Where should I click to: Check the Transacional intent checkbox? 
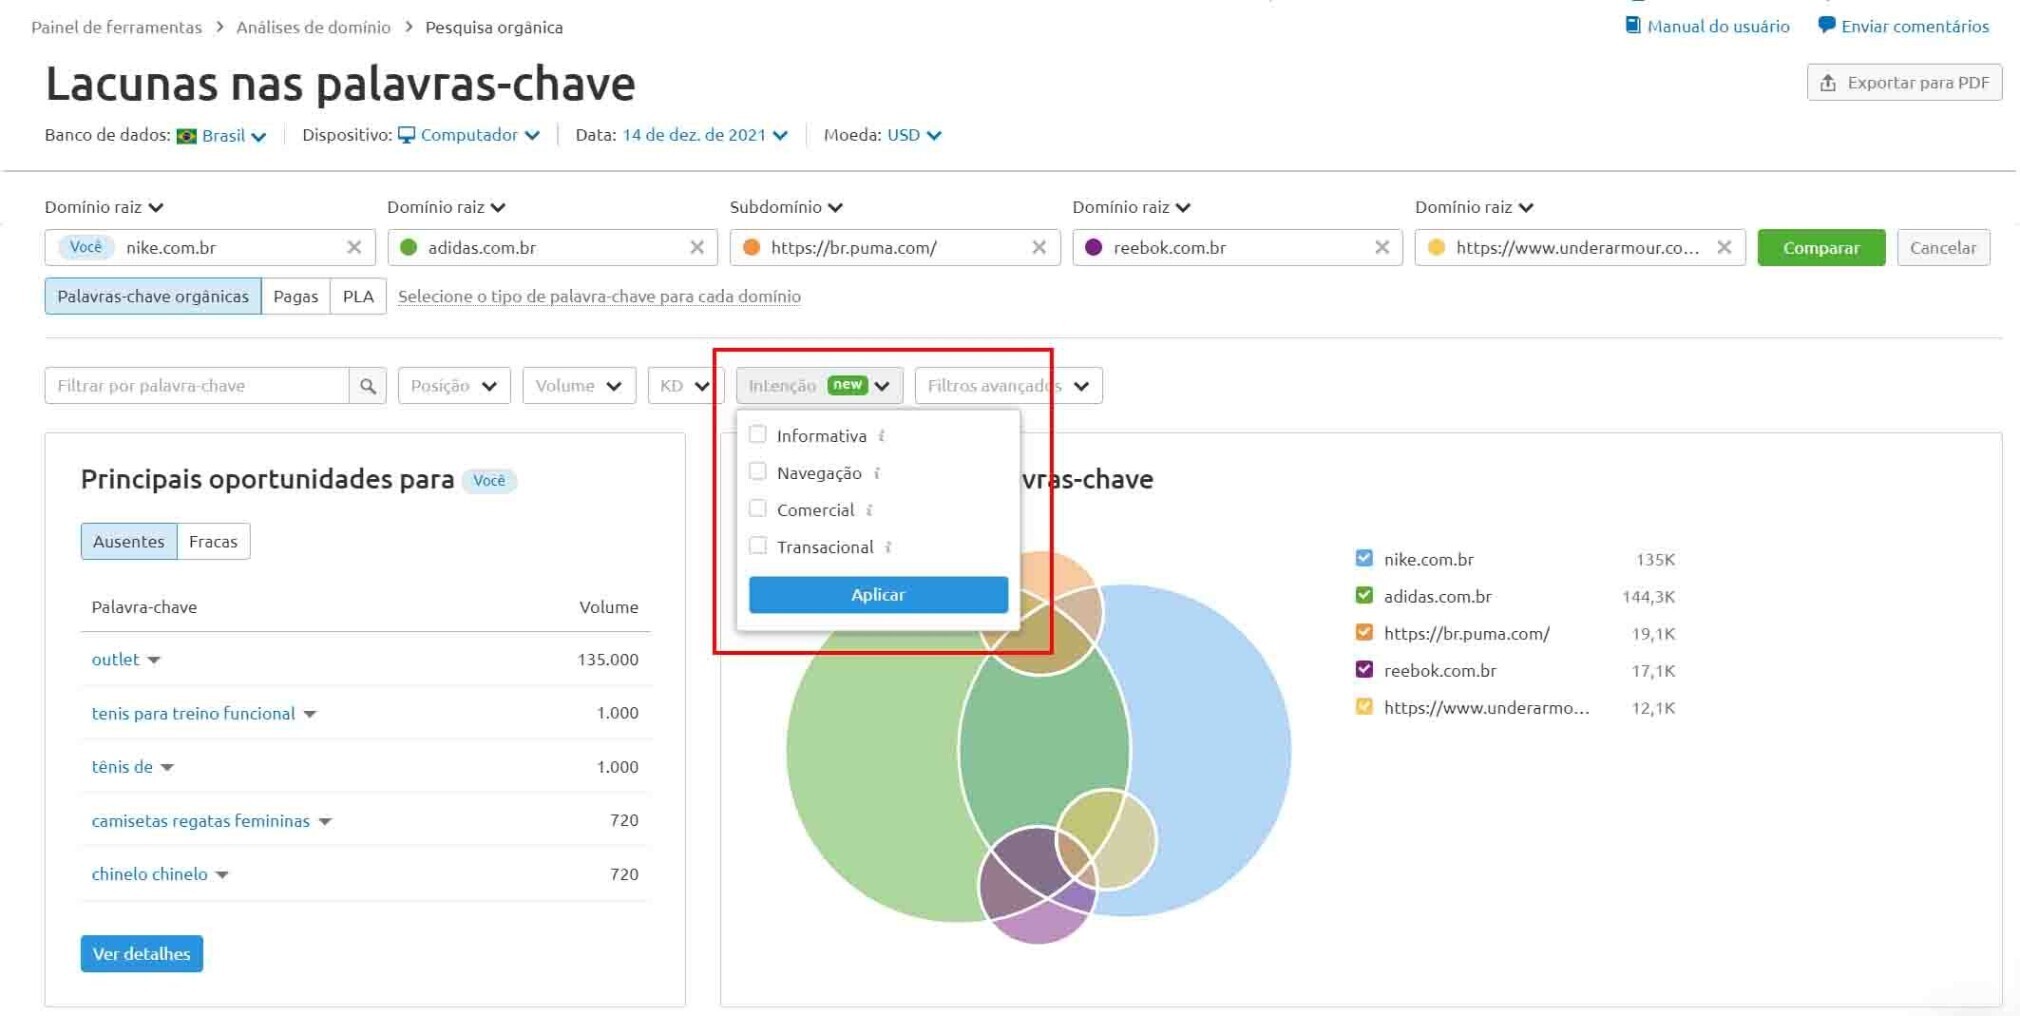(758, 545)
